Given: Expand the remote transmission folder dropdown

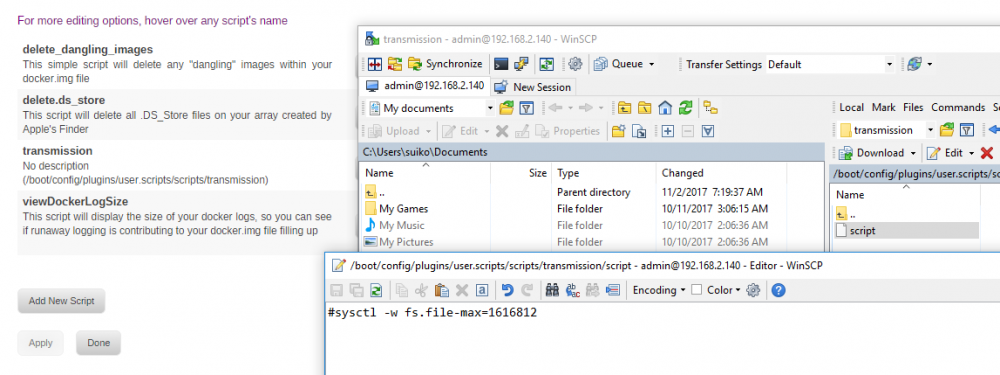Looking at the screenshot, I should click(x=930, y=130).
